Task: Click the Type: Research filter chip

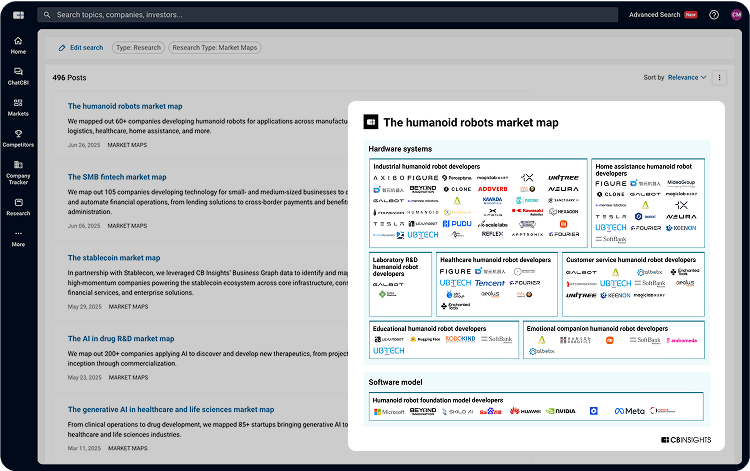Action: click(x=137, y=47)
